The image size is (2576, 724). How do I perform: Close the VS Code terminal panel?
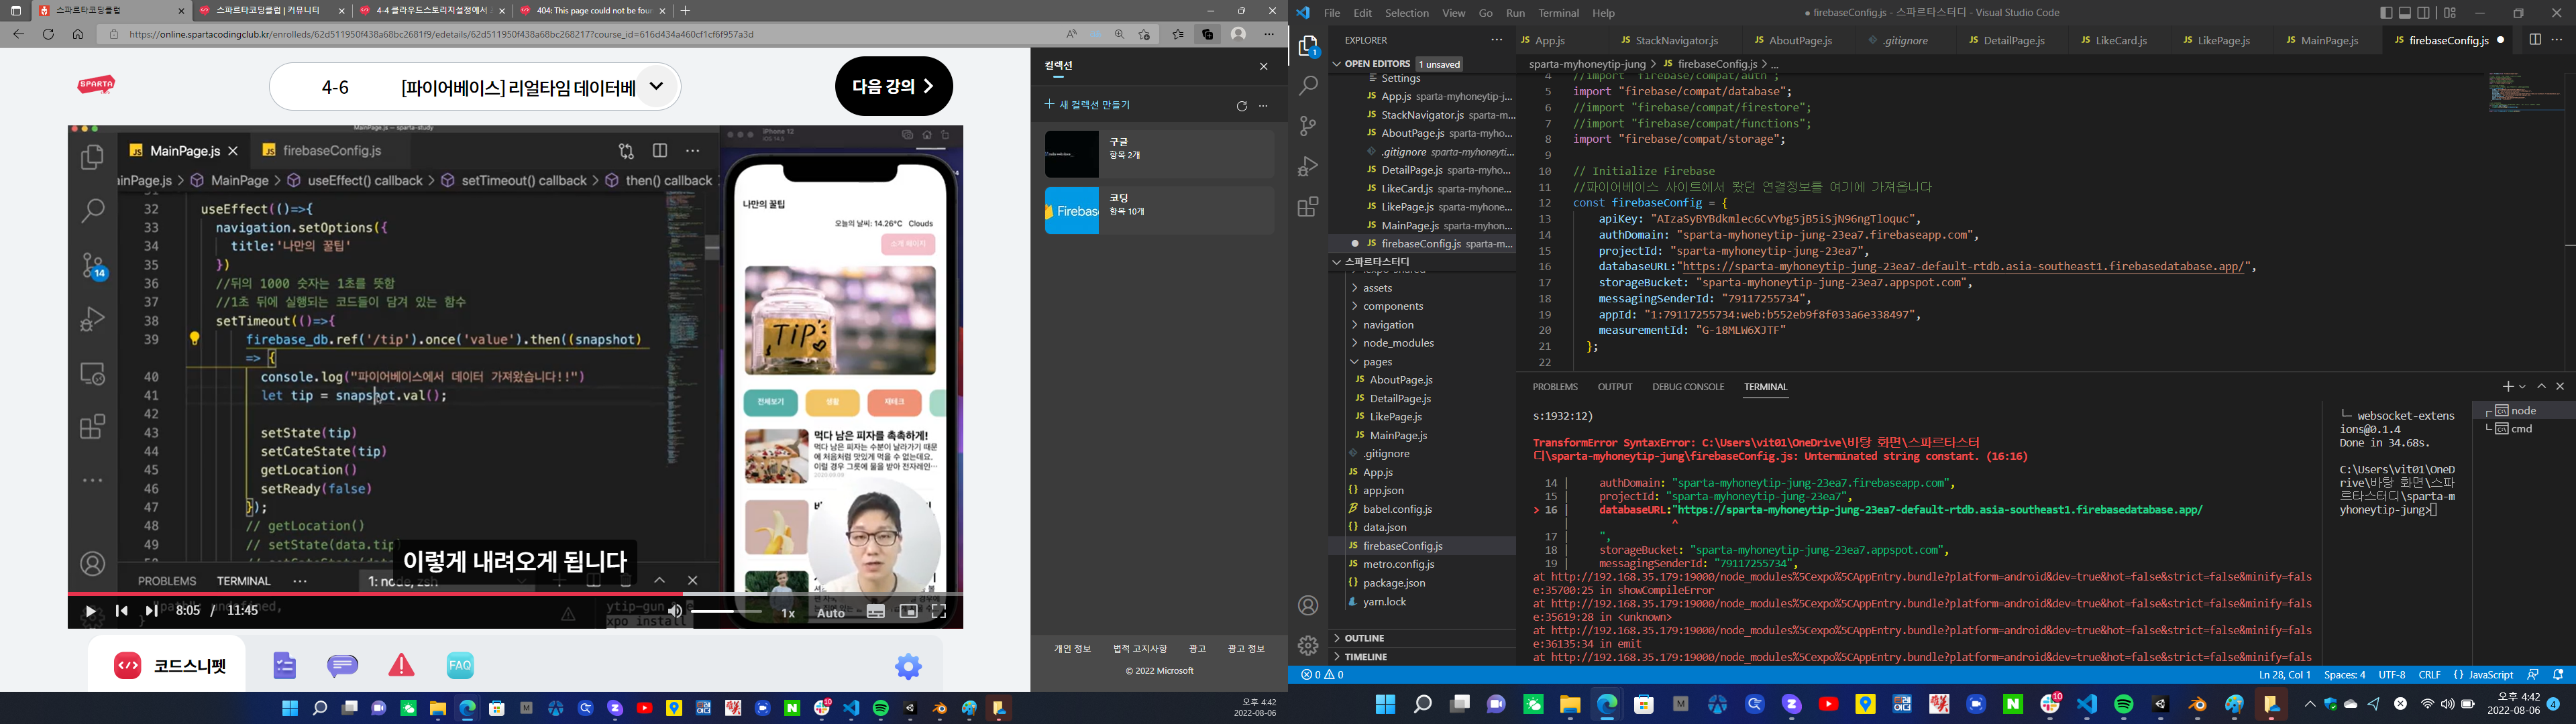coord(2560,386)
